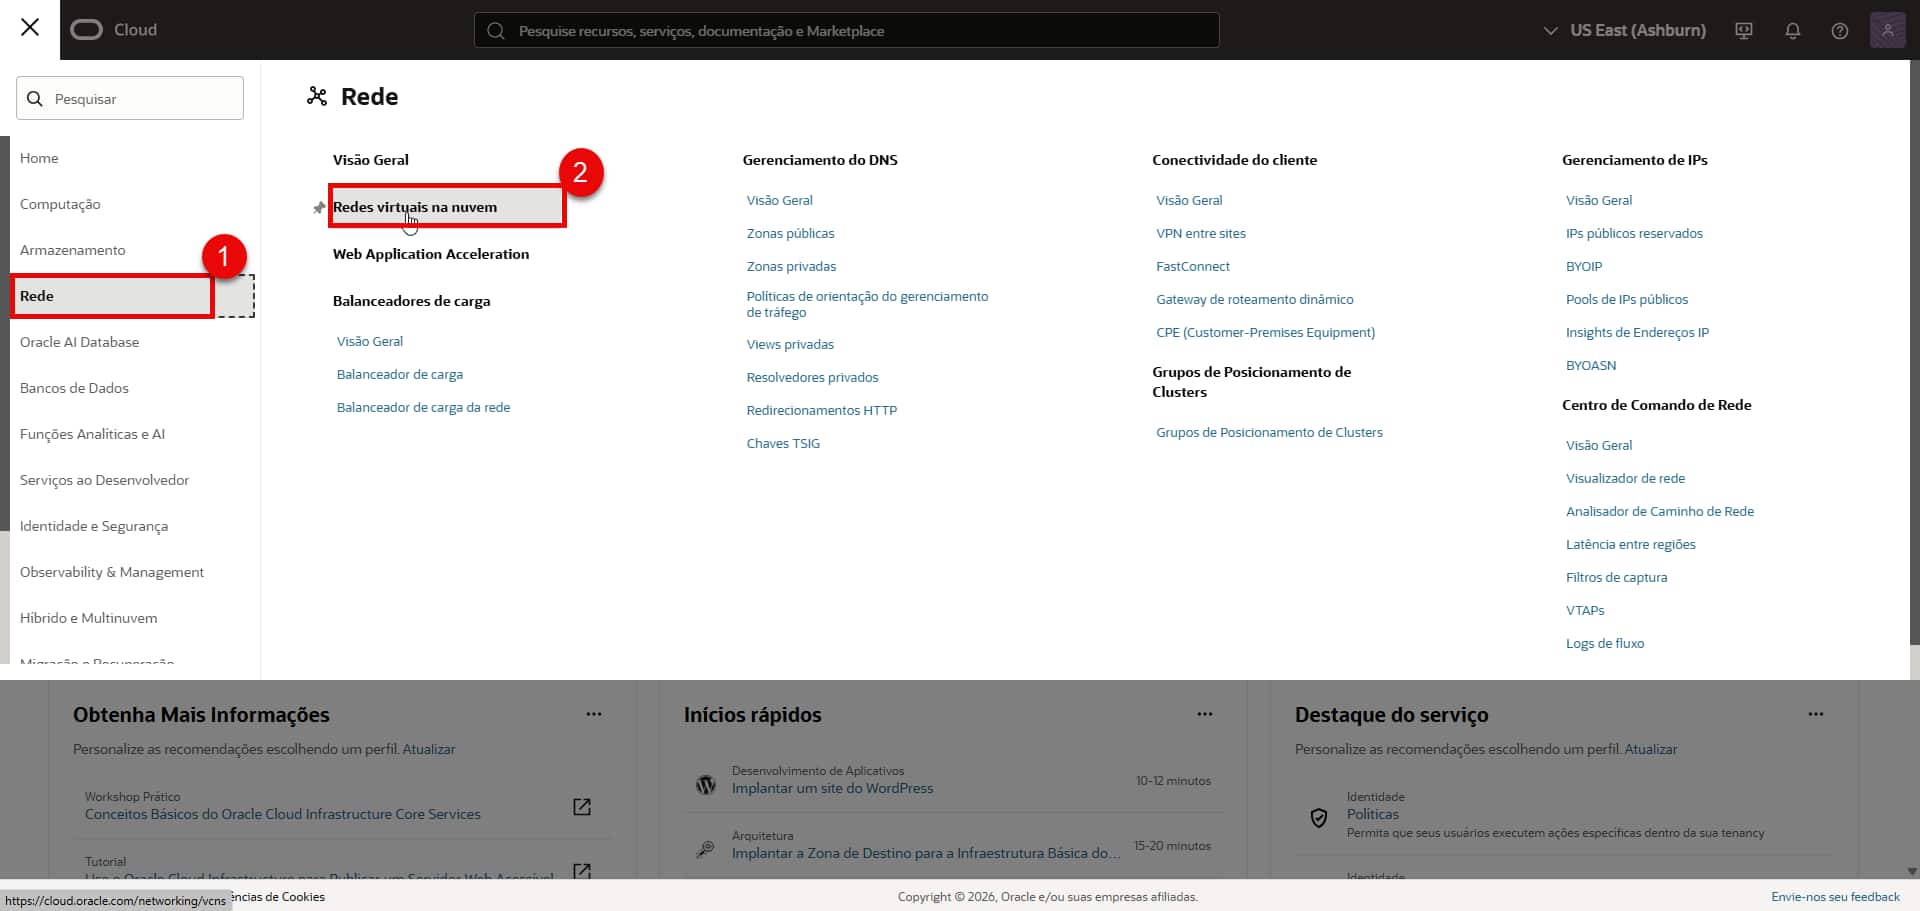Screen dimensions: 1920x911
Task: Open the Balanceador de carga link
Action: 400,374
